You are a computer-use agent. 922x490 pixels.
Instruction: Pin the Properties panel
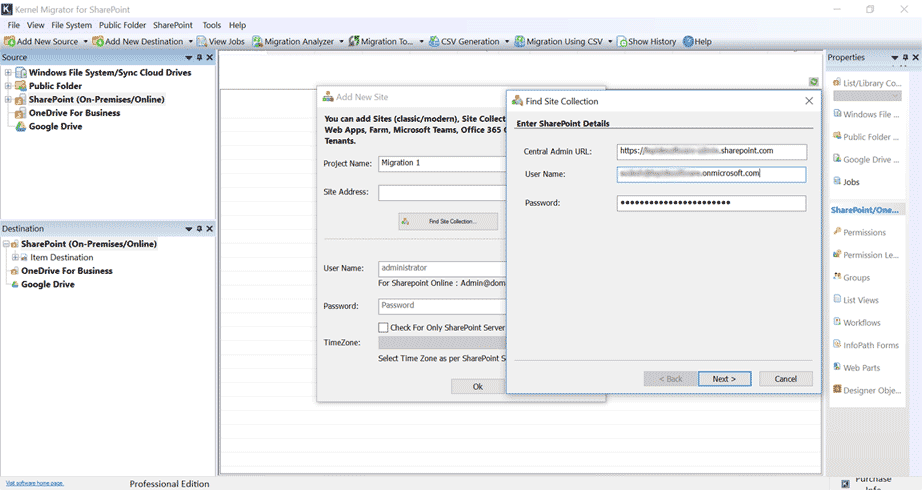point(905,58)
